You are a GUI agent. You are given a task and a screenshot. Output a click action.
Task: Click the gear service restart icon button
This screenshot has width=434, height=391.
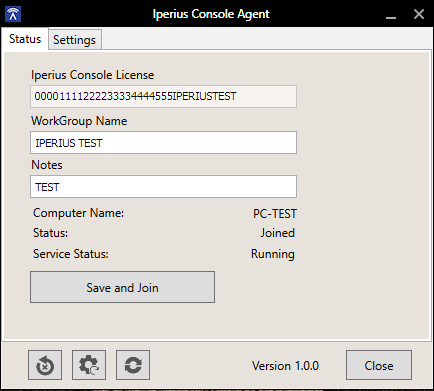click(x=89, y=365)
